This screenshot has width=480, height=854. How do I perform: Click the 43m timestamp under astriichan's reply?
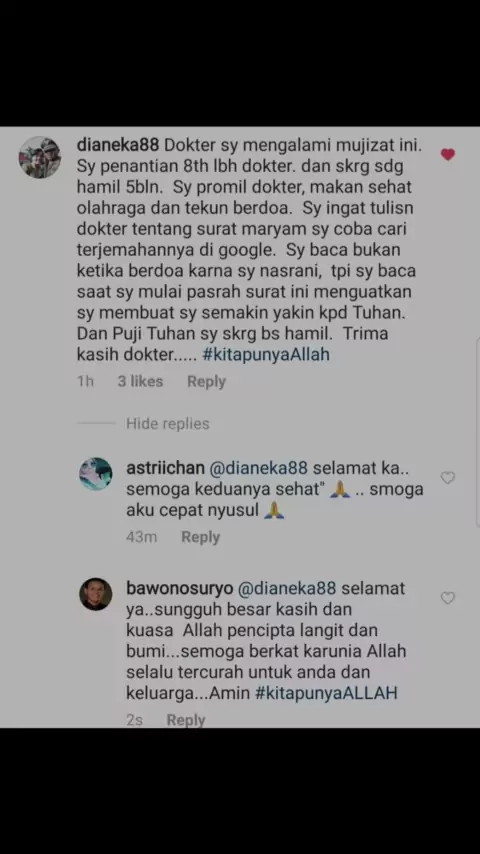point(142,537)
